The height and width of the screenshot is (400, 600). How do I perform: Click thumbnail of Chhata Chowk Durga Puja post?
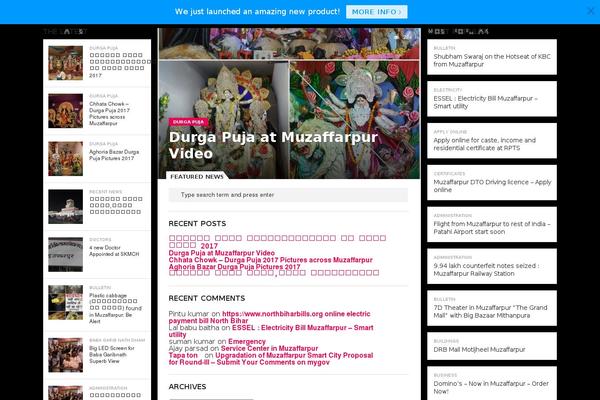click(x=65, y=111)
